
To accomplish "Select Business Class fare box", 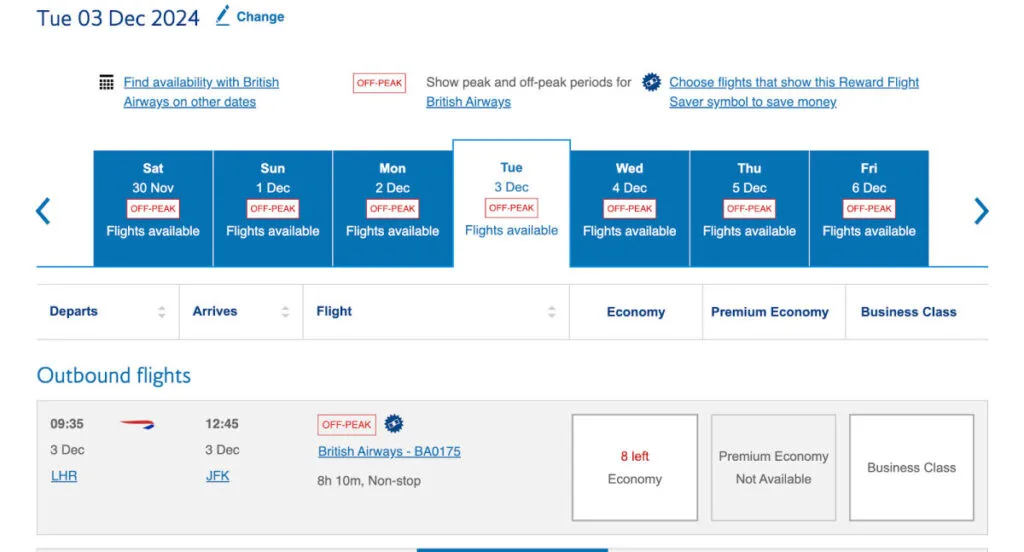I will (912, 468).
